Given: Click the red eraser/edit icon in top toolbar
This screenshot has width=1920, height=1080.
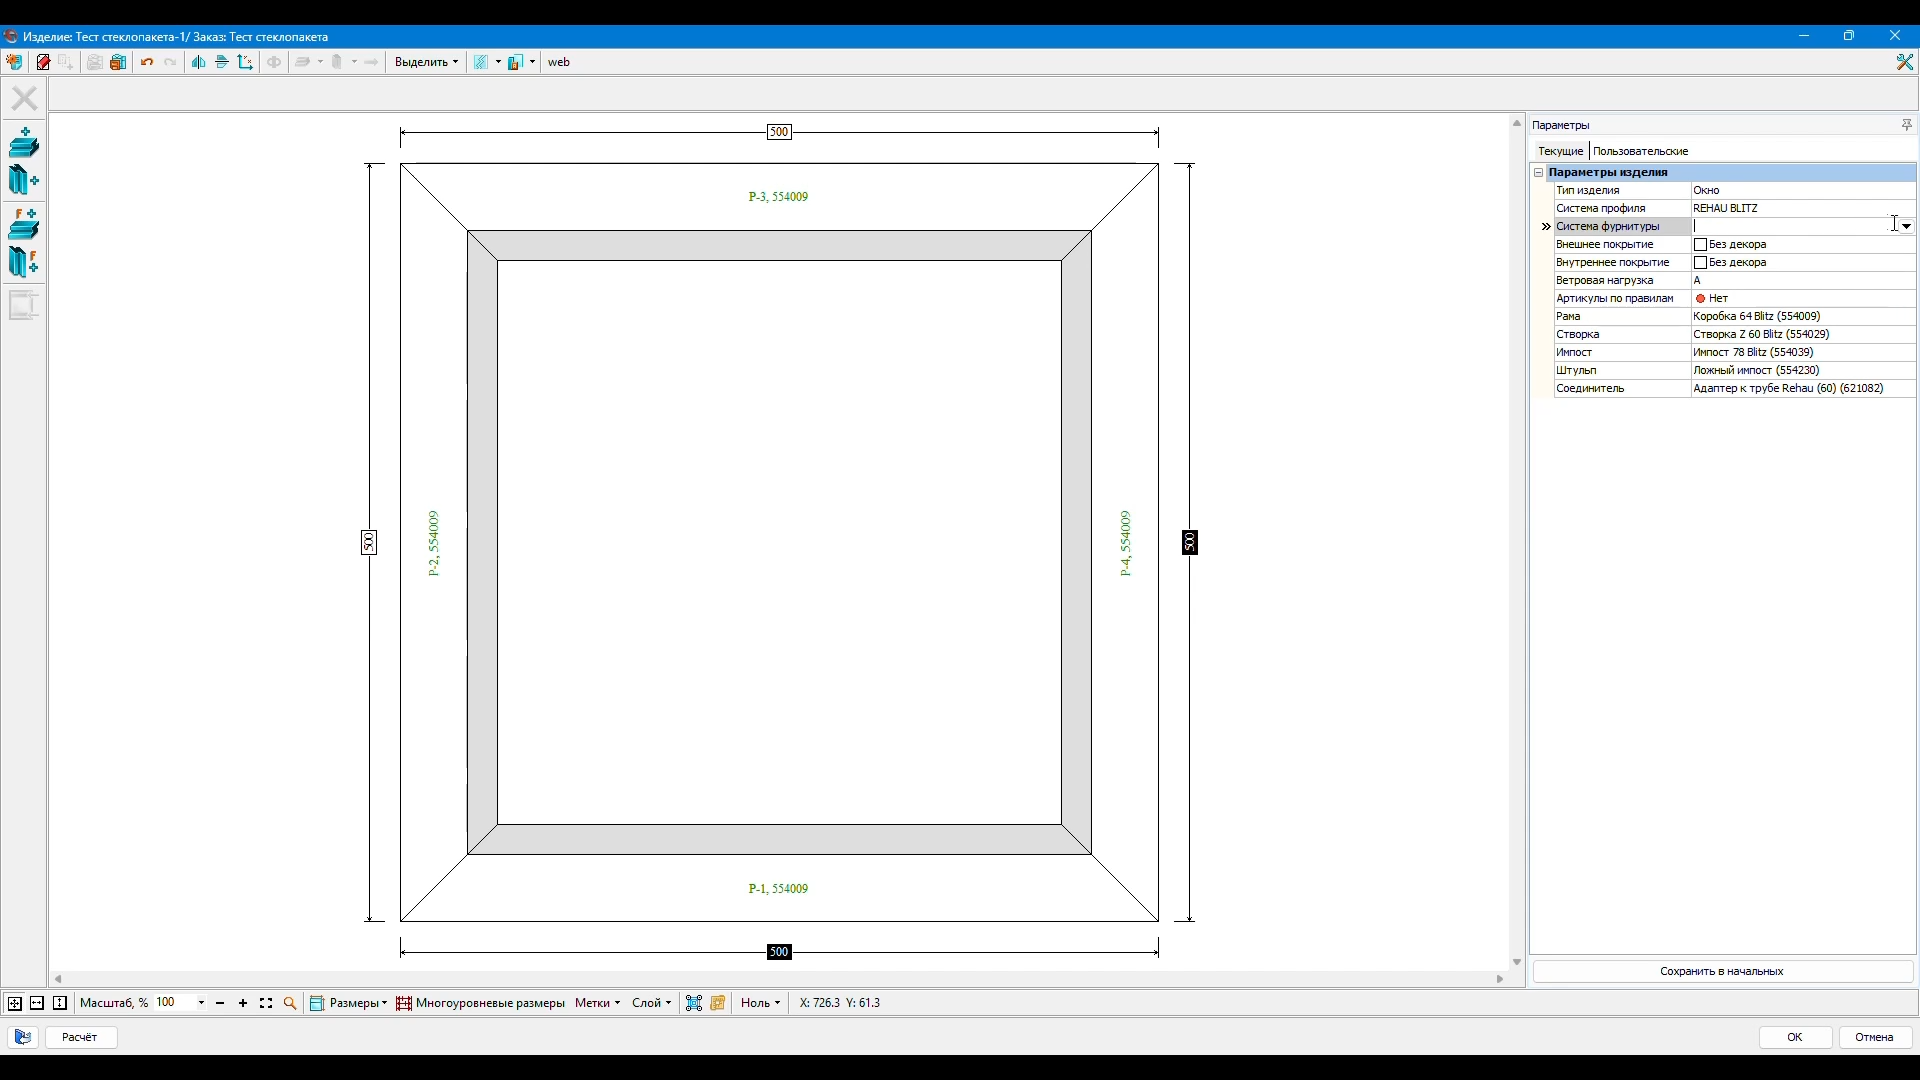Looking at the screenshot, I should click(43, 62).
